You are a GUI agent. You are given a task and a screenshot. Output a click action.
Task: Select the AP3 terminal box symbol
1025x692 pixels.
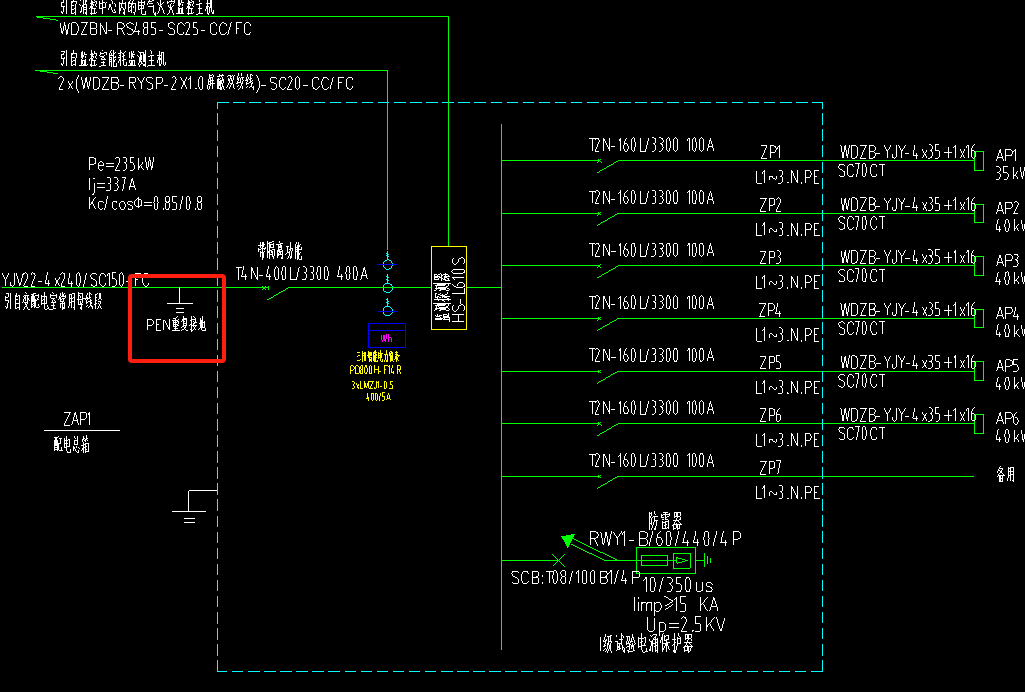click(979, 266)
